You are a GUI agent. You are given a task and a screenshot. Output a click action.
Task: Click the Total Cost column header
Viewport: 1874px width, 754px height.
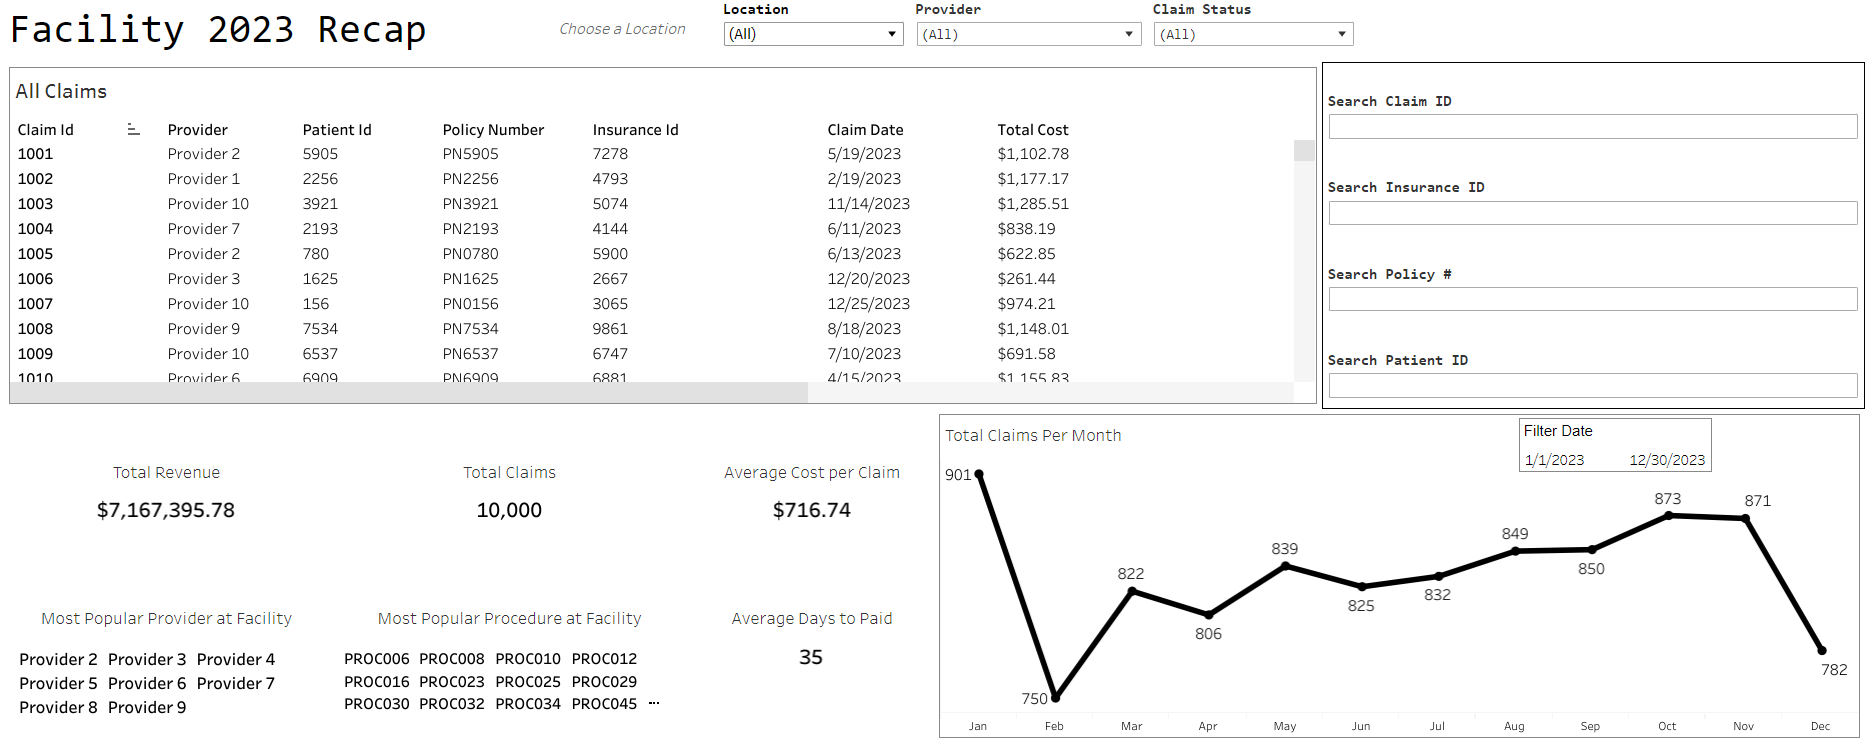[1032, 130]
